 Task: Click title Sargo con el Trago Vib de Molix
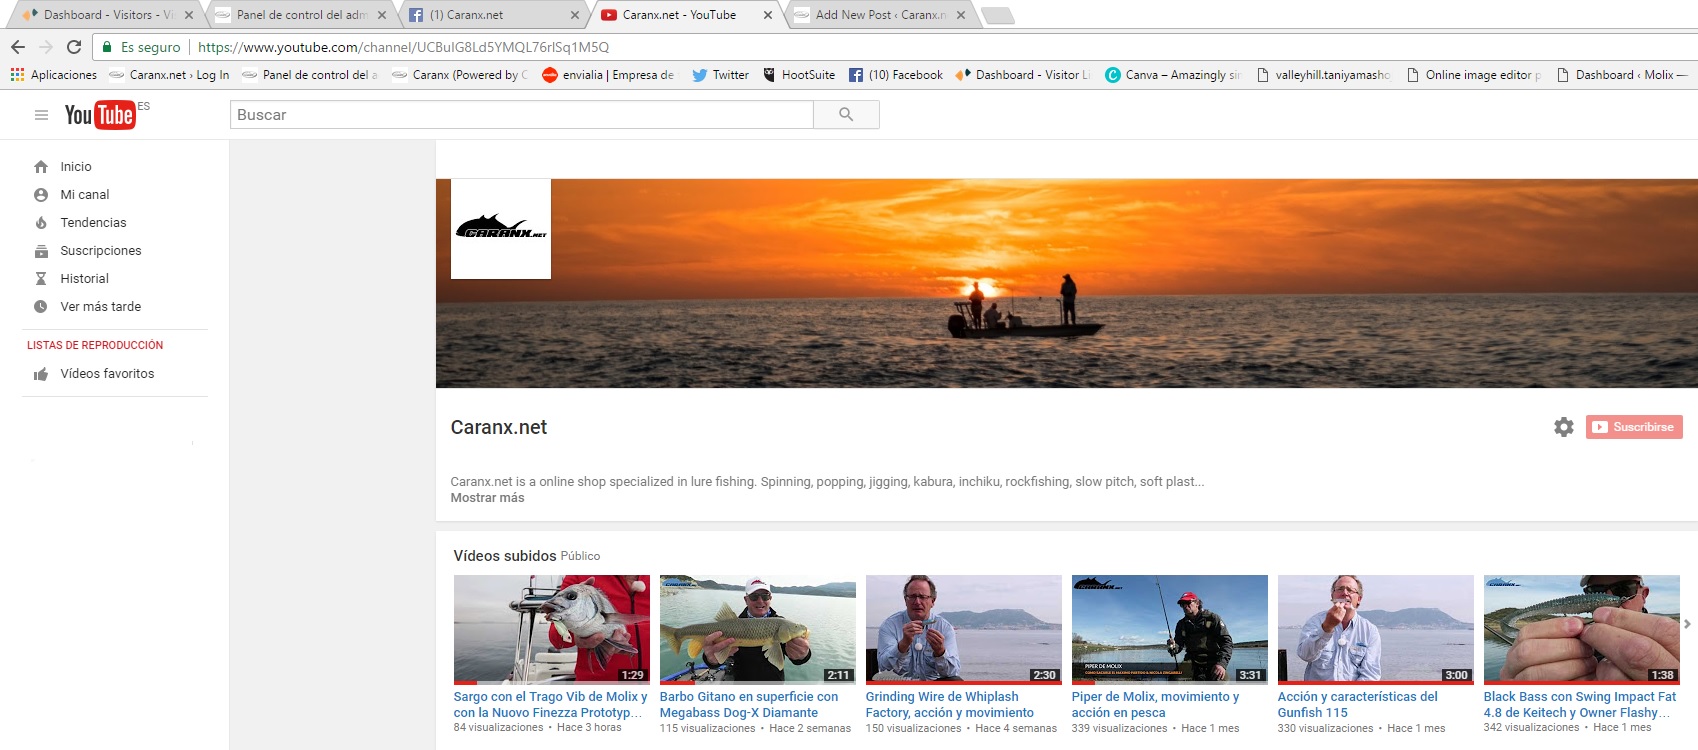[x=551, y=705]
